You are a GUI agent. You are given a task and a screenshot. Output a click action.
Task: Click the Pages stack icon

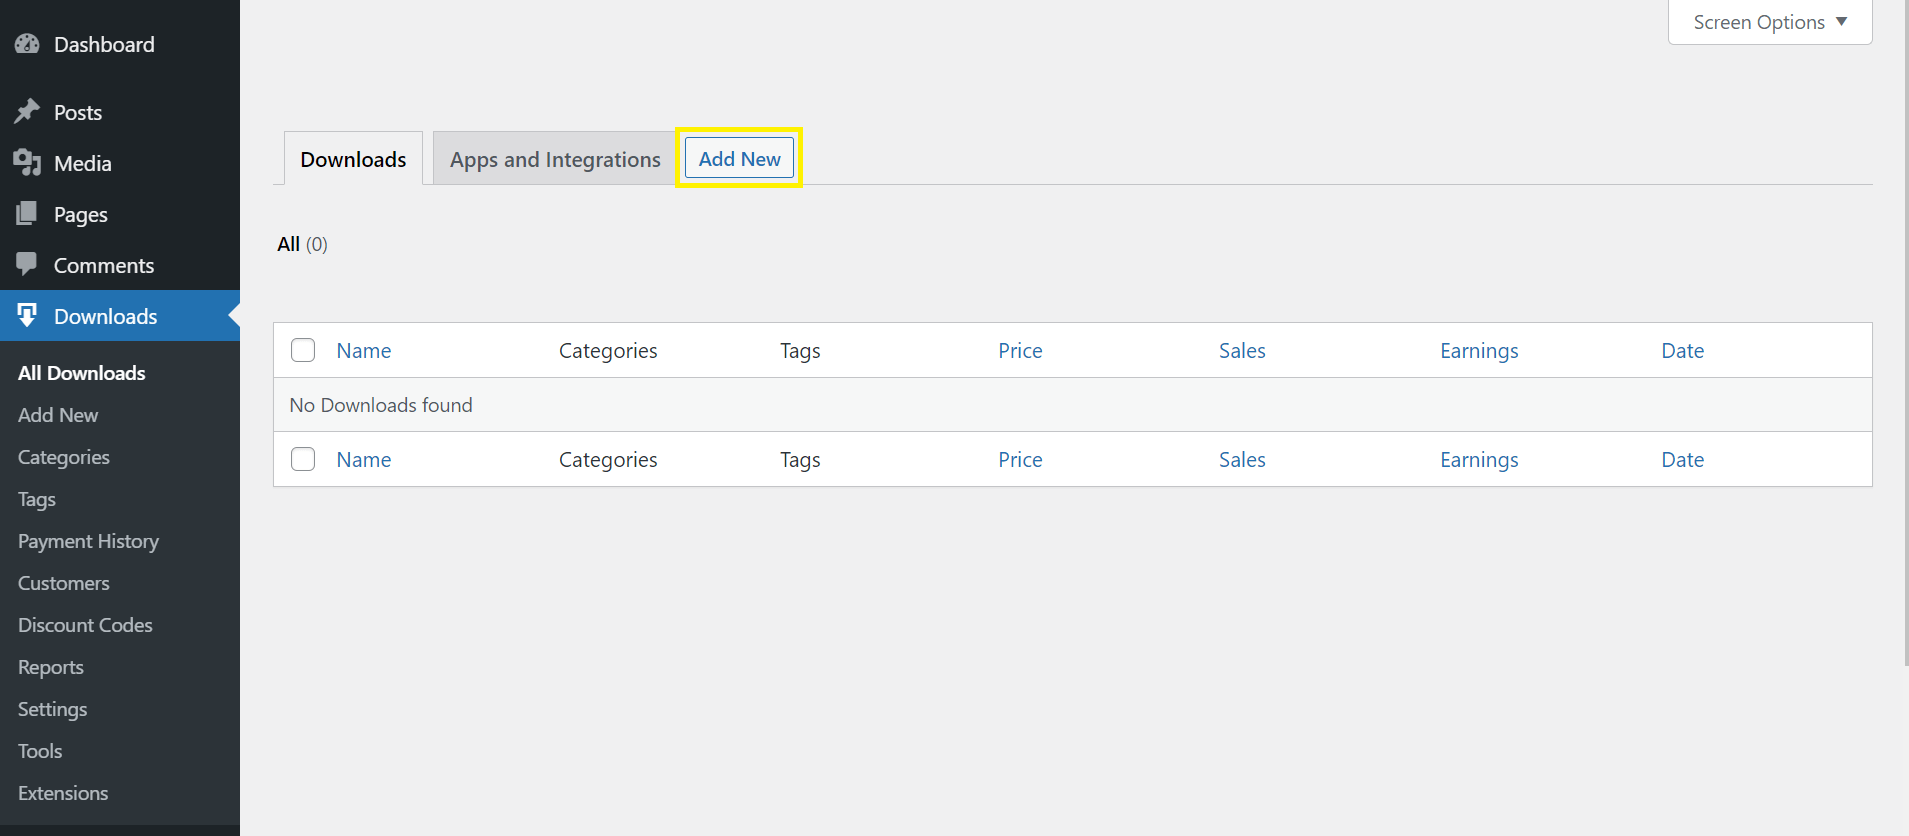click(27, 213)
